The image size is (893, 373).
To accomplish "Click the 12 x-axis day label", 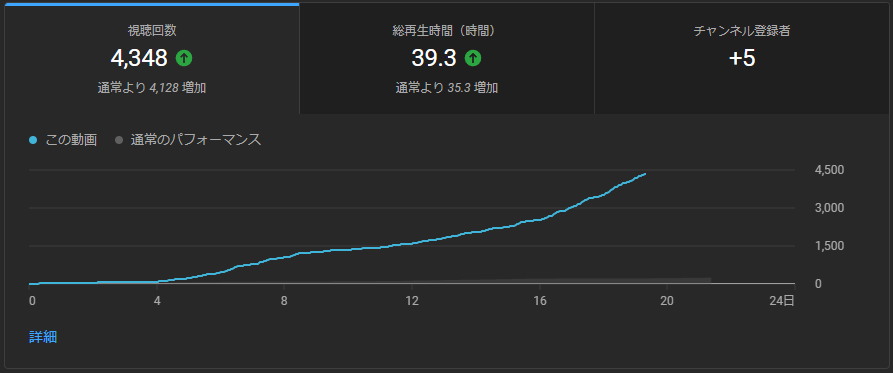I will coord(412,301).
